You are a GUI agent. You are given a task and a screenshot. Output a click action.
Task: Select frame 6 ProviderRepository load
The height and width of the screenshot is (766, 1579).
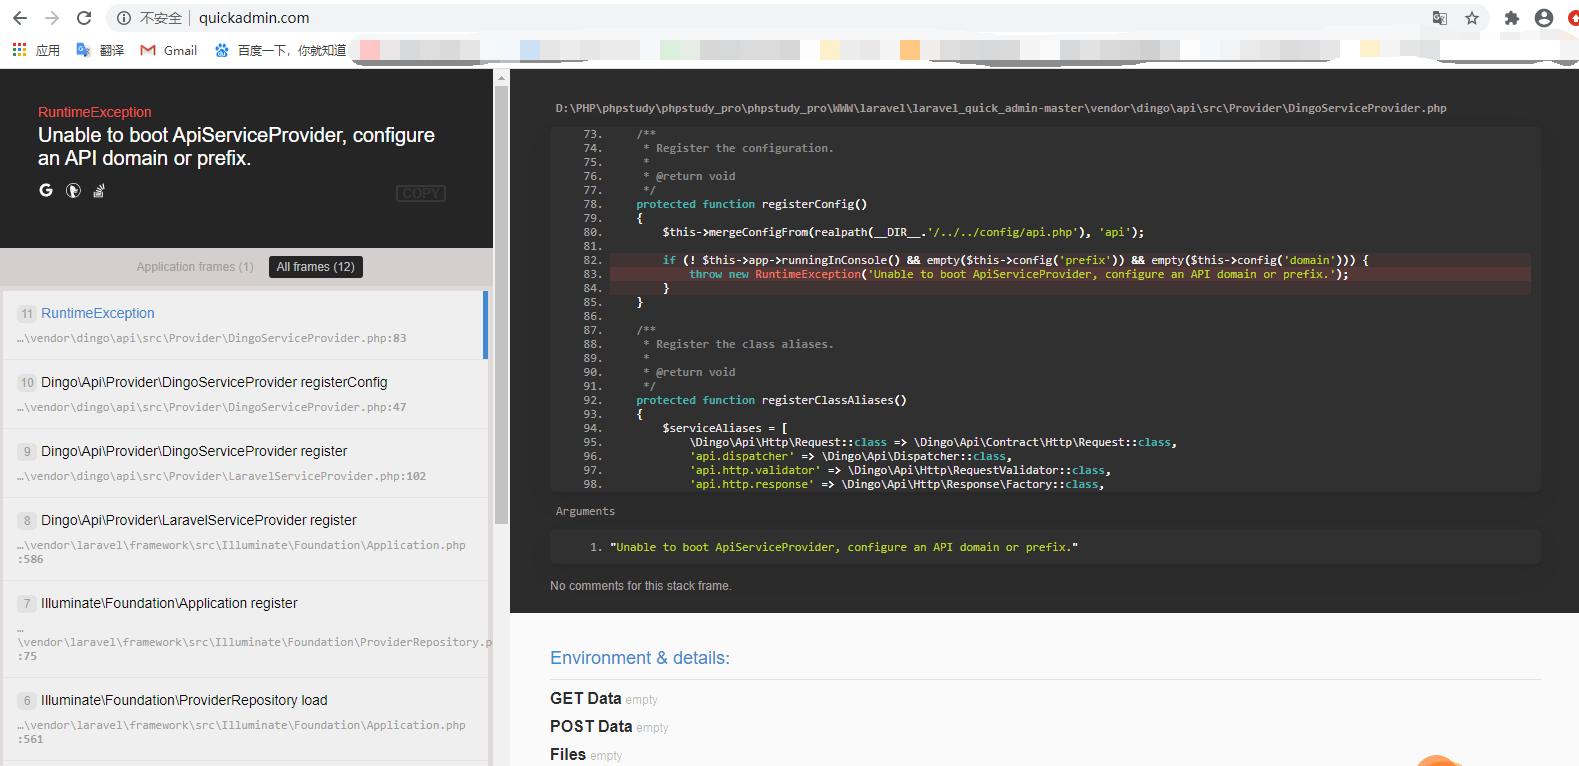(x=244, y=719)
